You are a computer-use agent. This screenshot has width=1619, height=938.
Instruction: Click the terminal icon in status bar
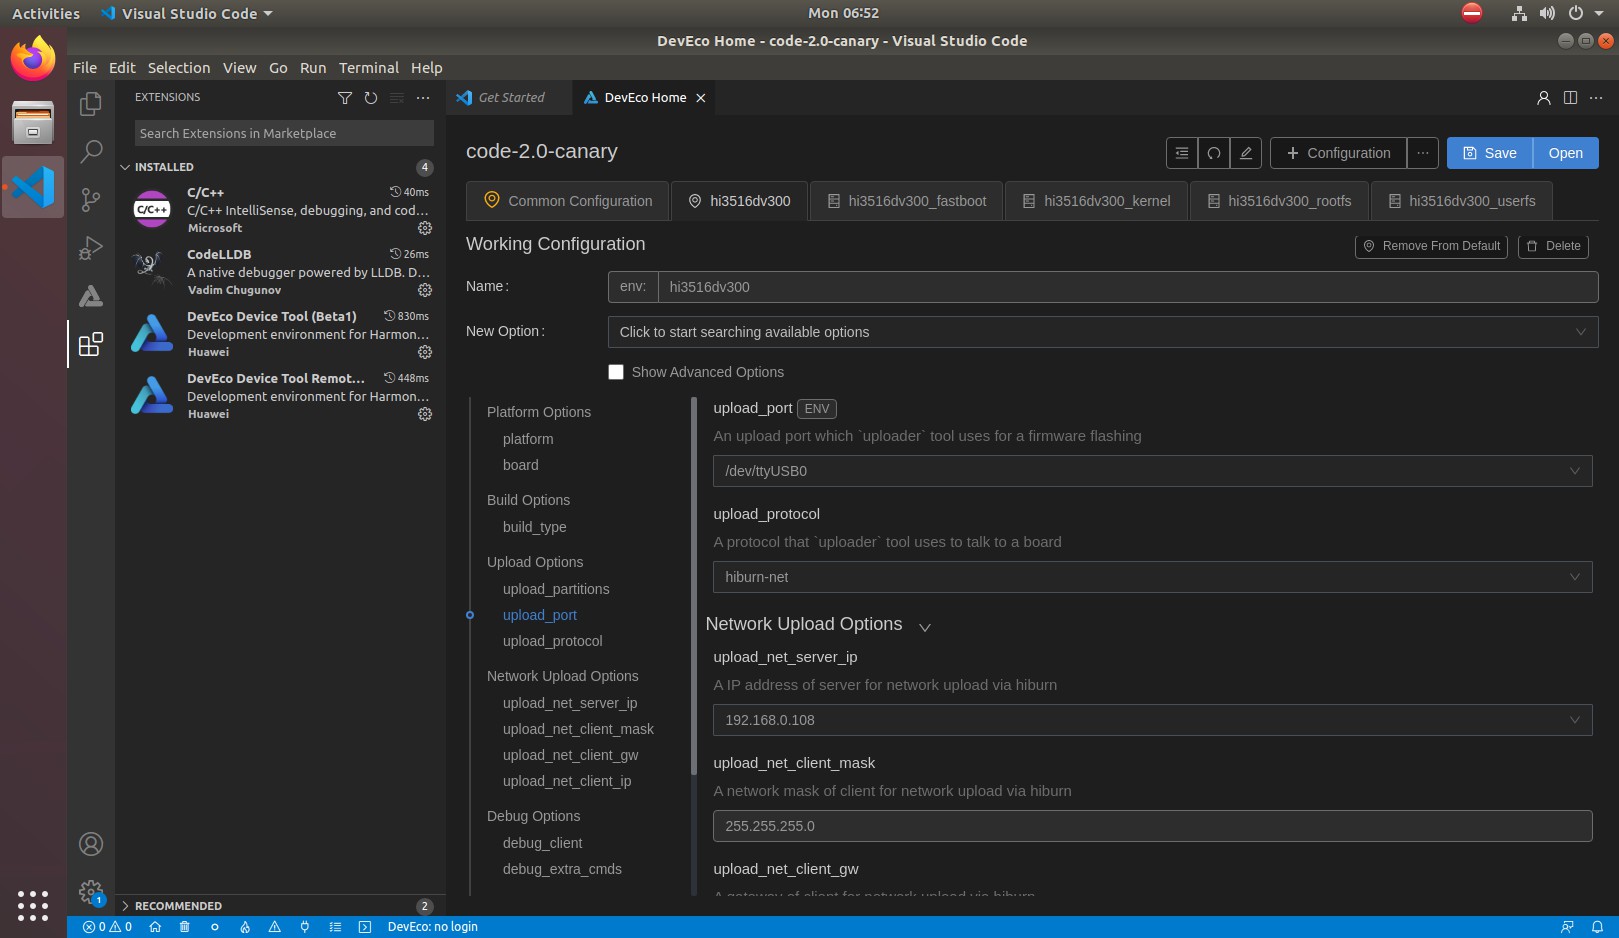[365, 927]
